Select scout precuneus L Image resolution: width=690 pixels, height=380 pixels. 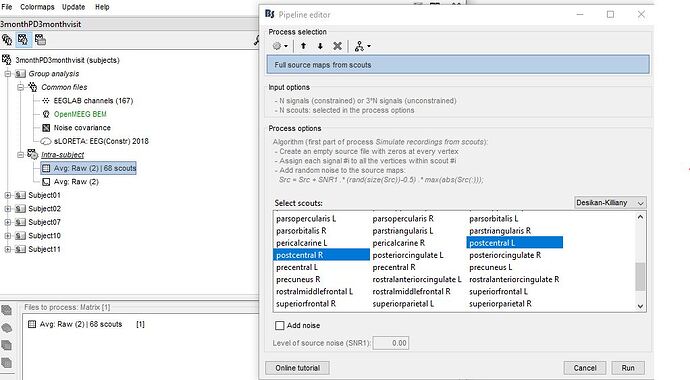tap(491, 267)
